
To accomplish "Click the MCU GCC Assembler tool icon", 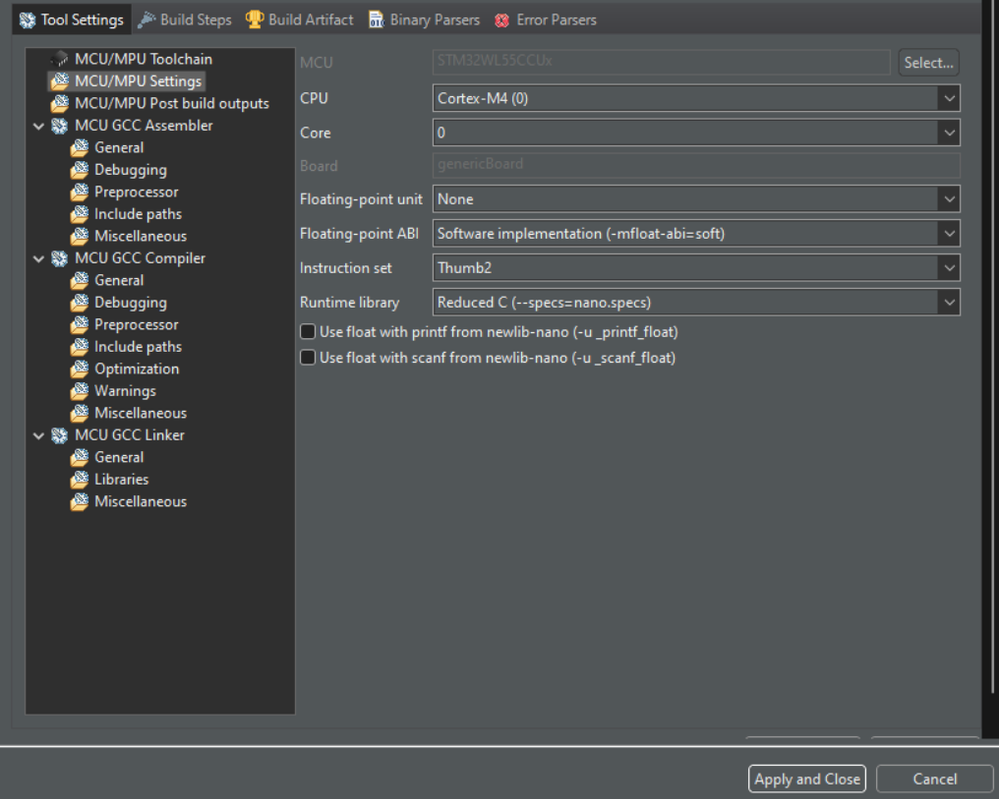I will pyautogui.click(x=59, y=126).
